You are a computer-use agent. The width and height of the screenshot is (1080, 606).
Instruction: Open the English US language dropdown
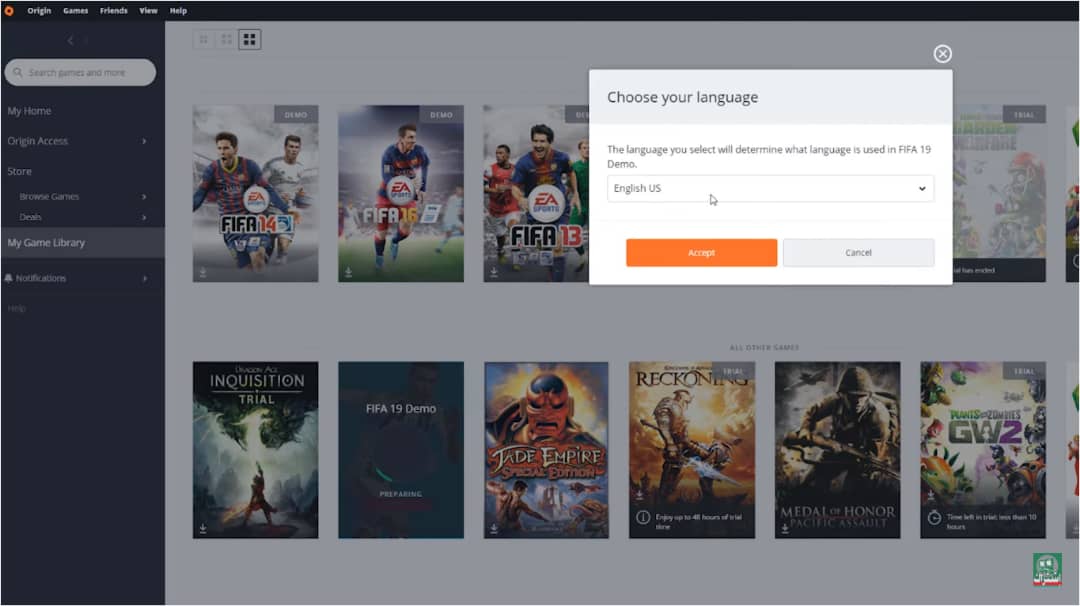[770, 188]
